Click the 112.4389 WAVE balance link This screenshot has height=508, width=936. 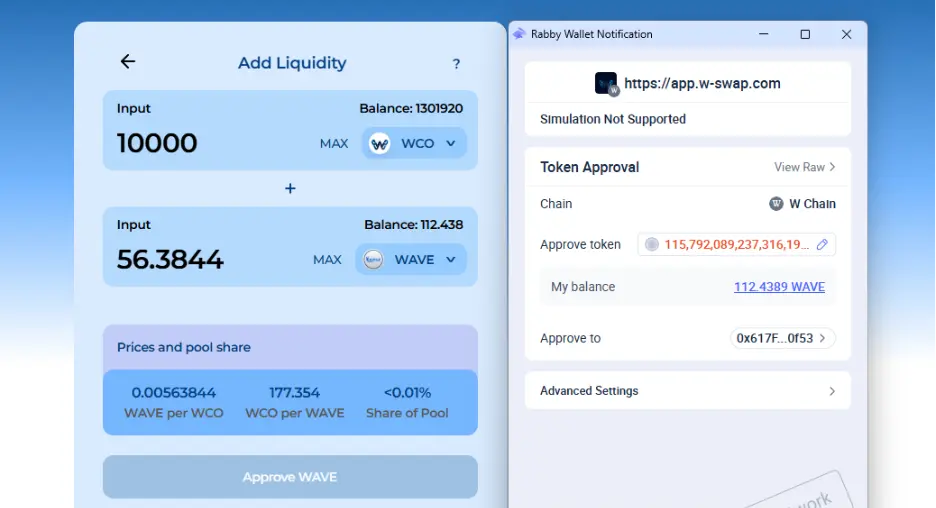point(779,287)
